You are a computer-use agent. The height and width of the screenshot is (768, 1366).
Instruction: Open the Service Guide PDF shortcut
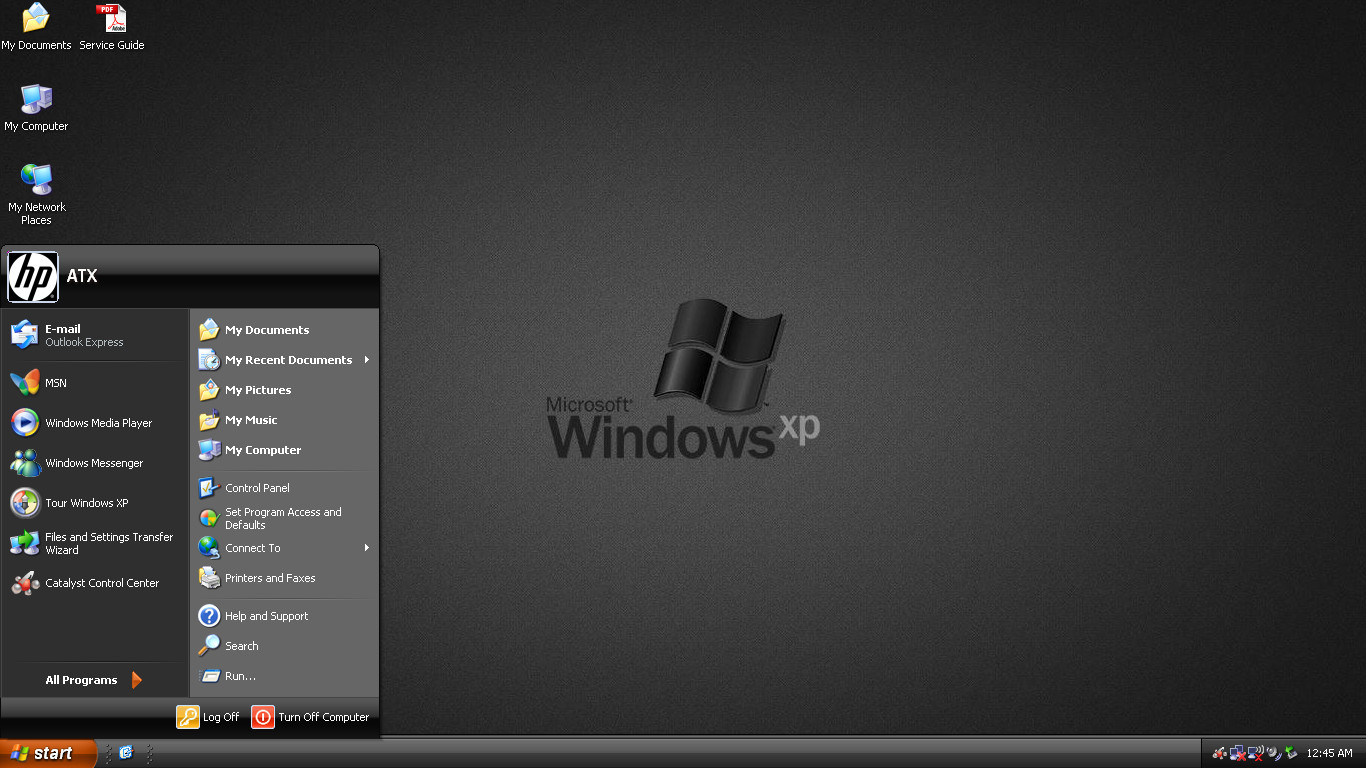point(111,27)
